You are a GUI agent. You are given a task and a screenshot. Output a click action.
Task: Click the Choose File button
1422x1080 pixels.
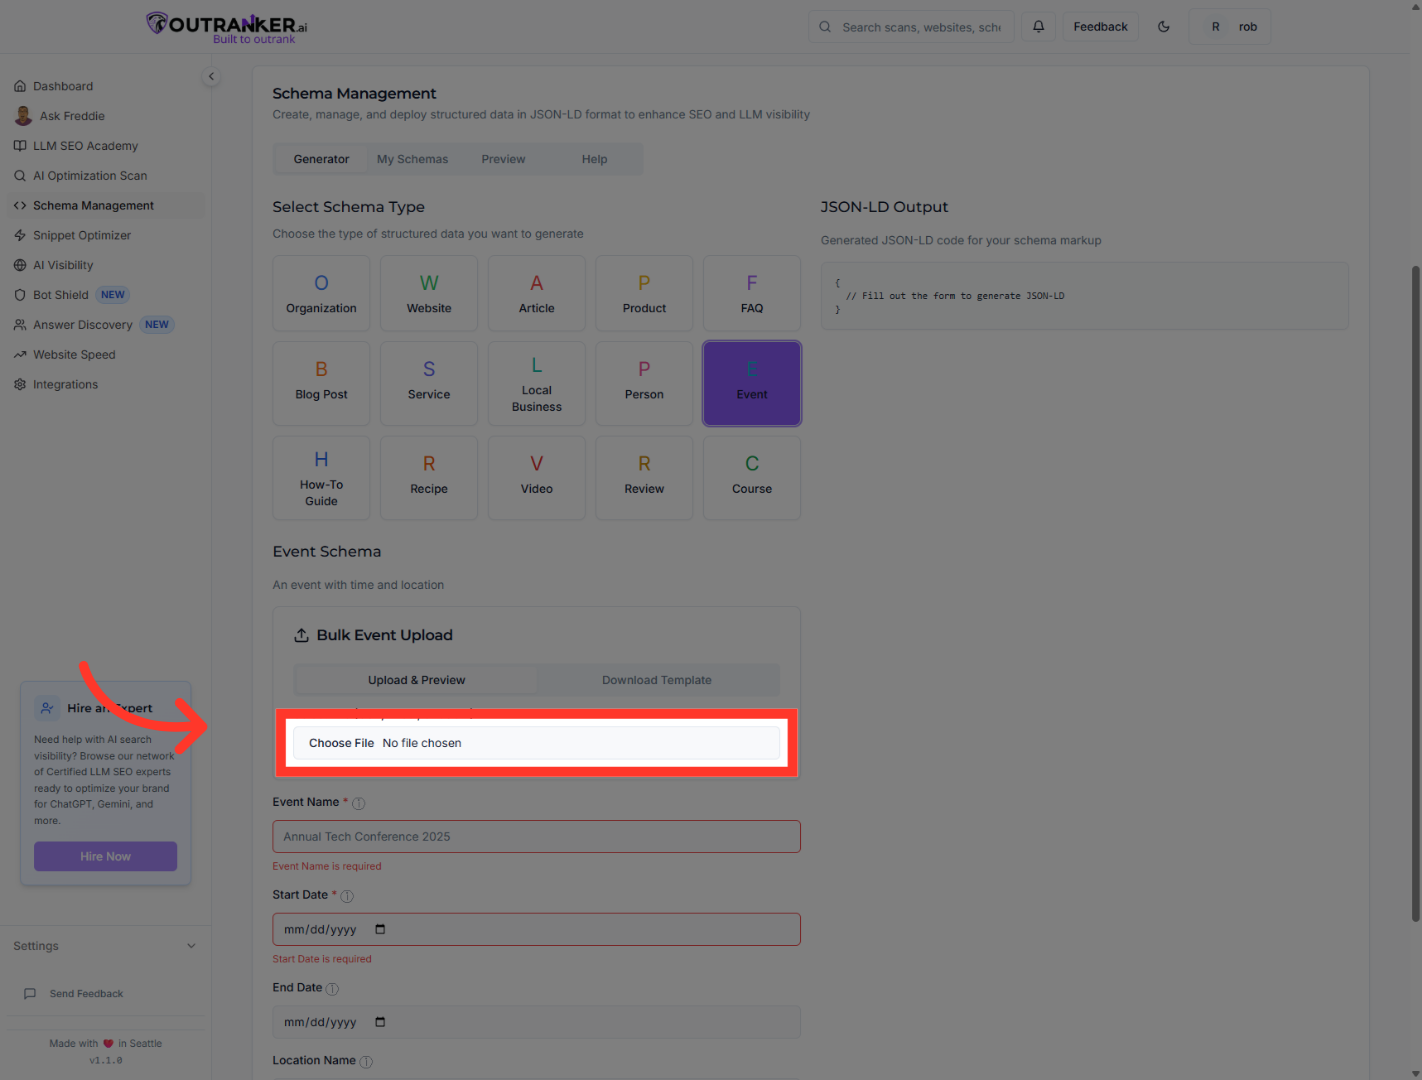click(x=341, y=743)
